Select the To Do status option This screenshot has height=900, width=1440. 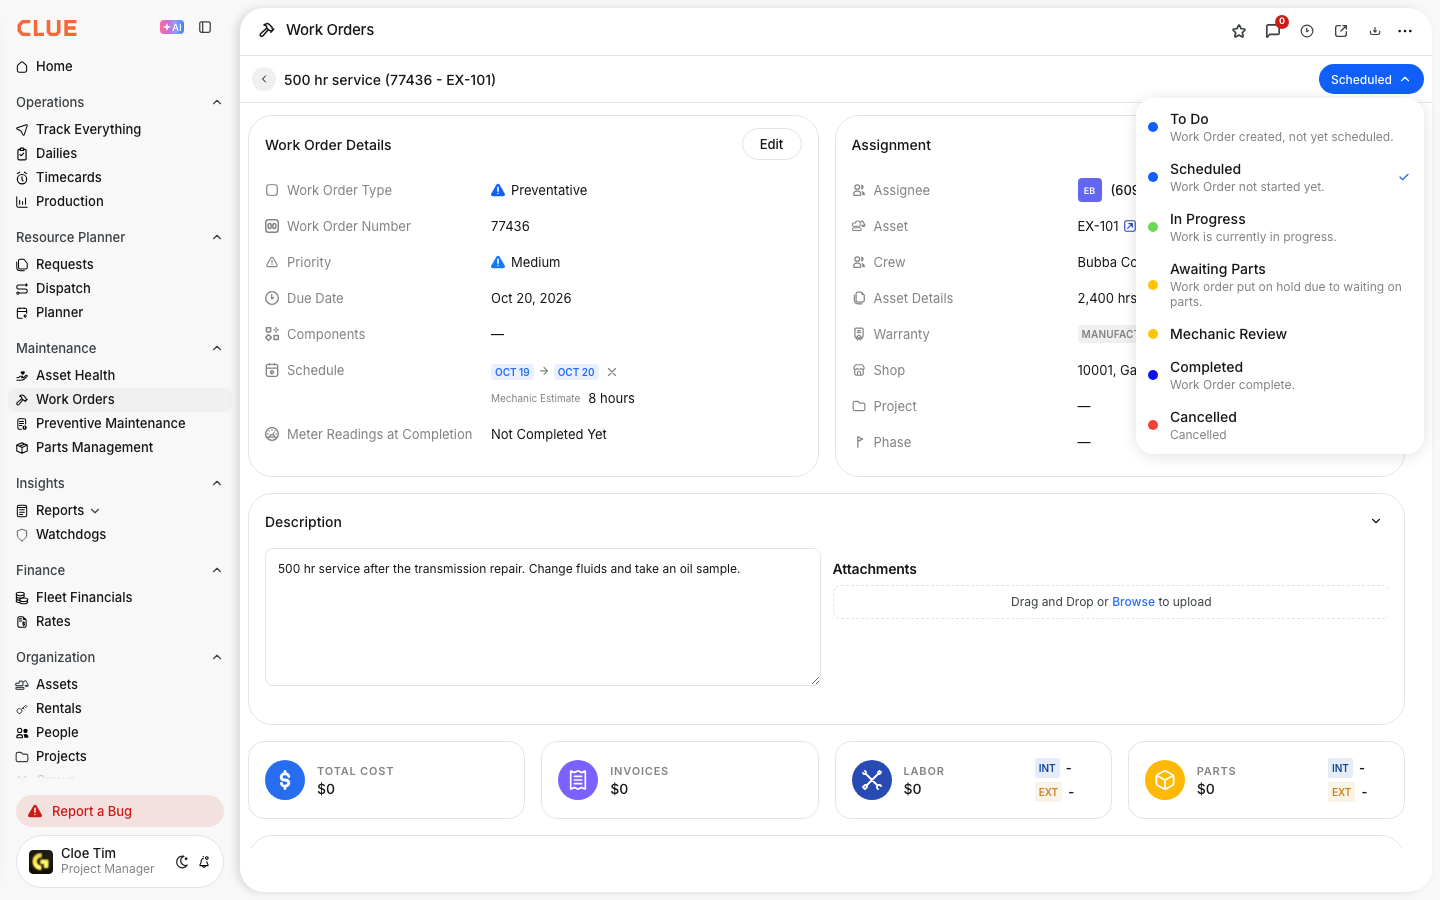1280,127
